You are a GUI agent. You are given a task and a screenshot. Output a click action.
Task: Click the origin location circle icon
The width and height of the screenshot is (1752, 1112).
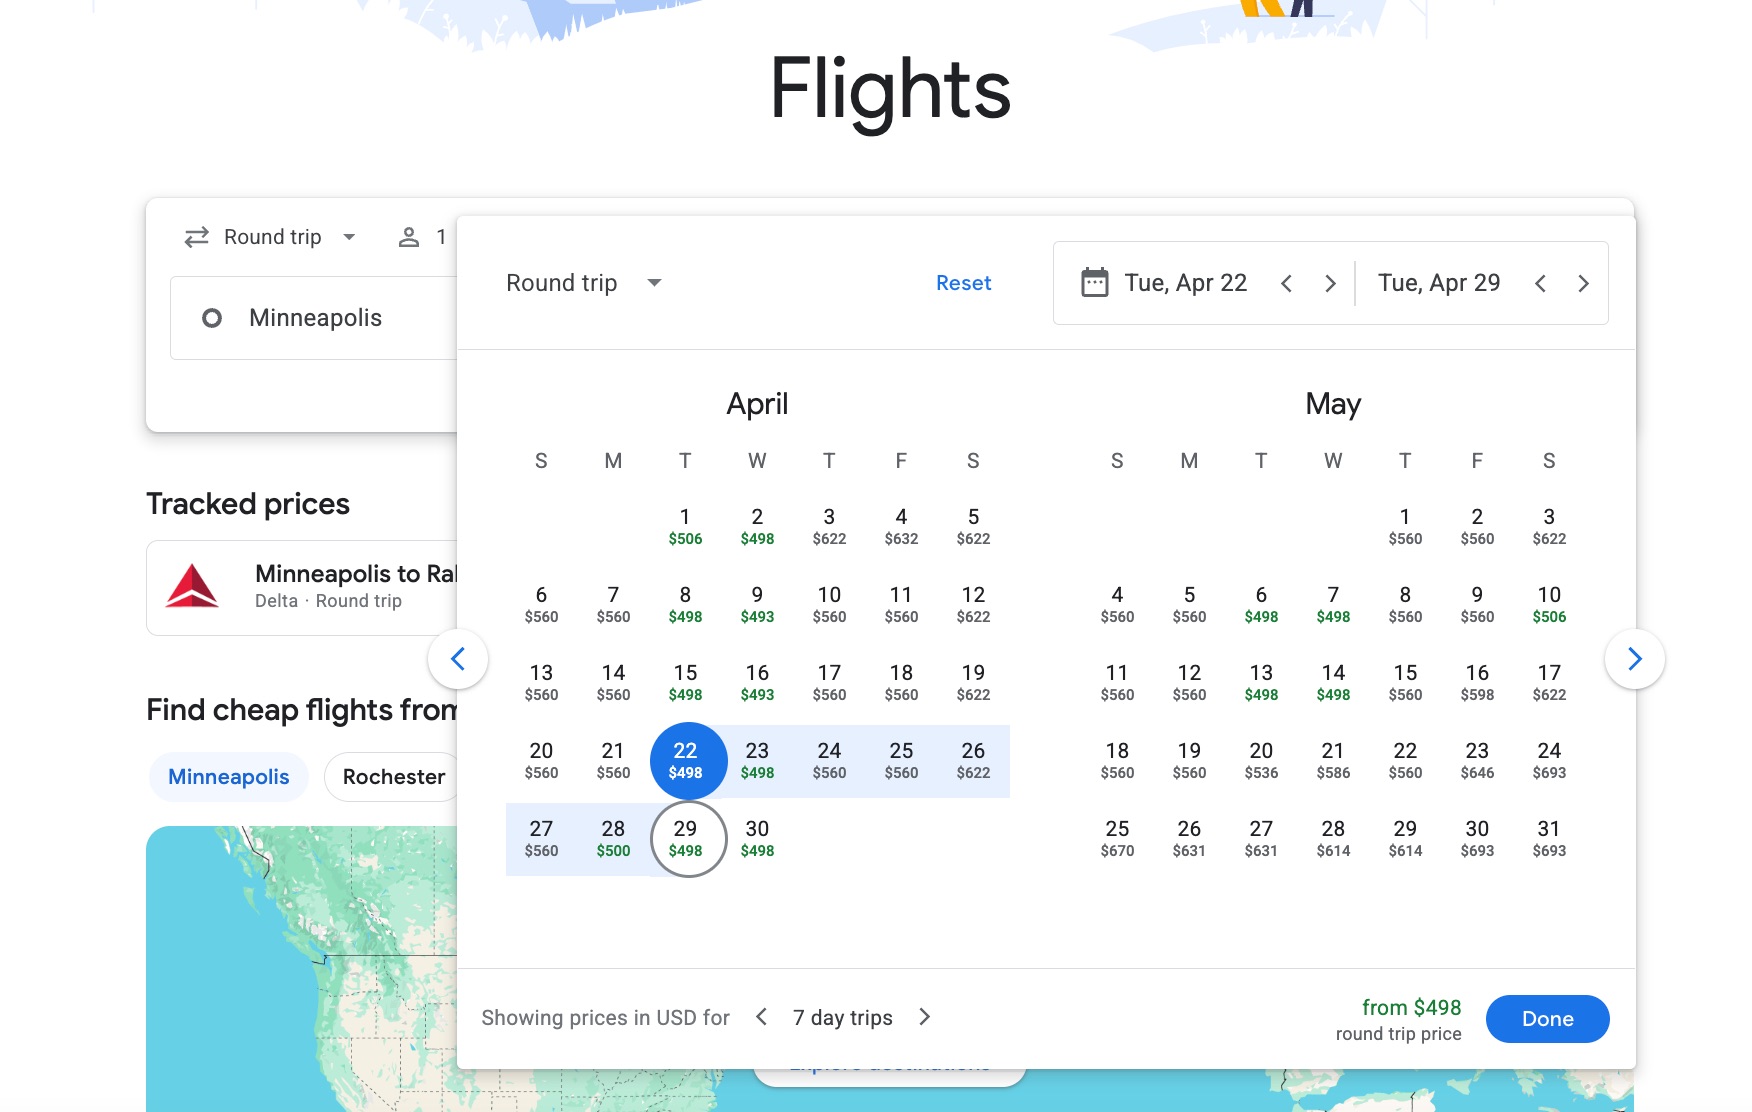click(213, 318)
